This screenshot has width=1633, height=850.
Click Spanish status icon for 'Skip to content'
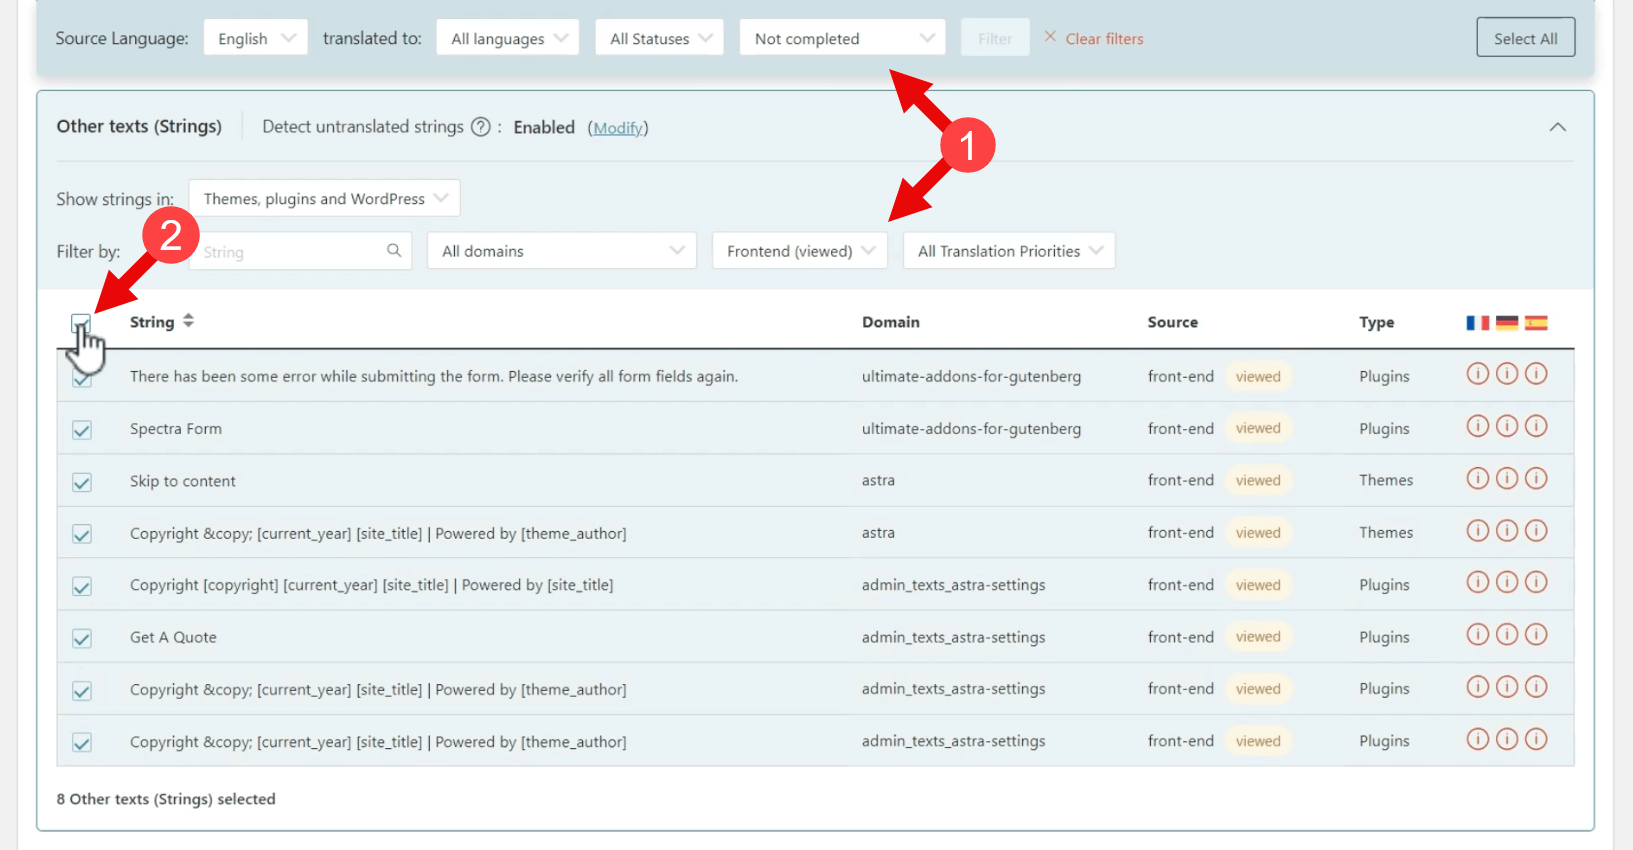pyautogui.click(x=1536, y=478)
